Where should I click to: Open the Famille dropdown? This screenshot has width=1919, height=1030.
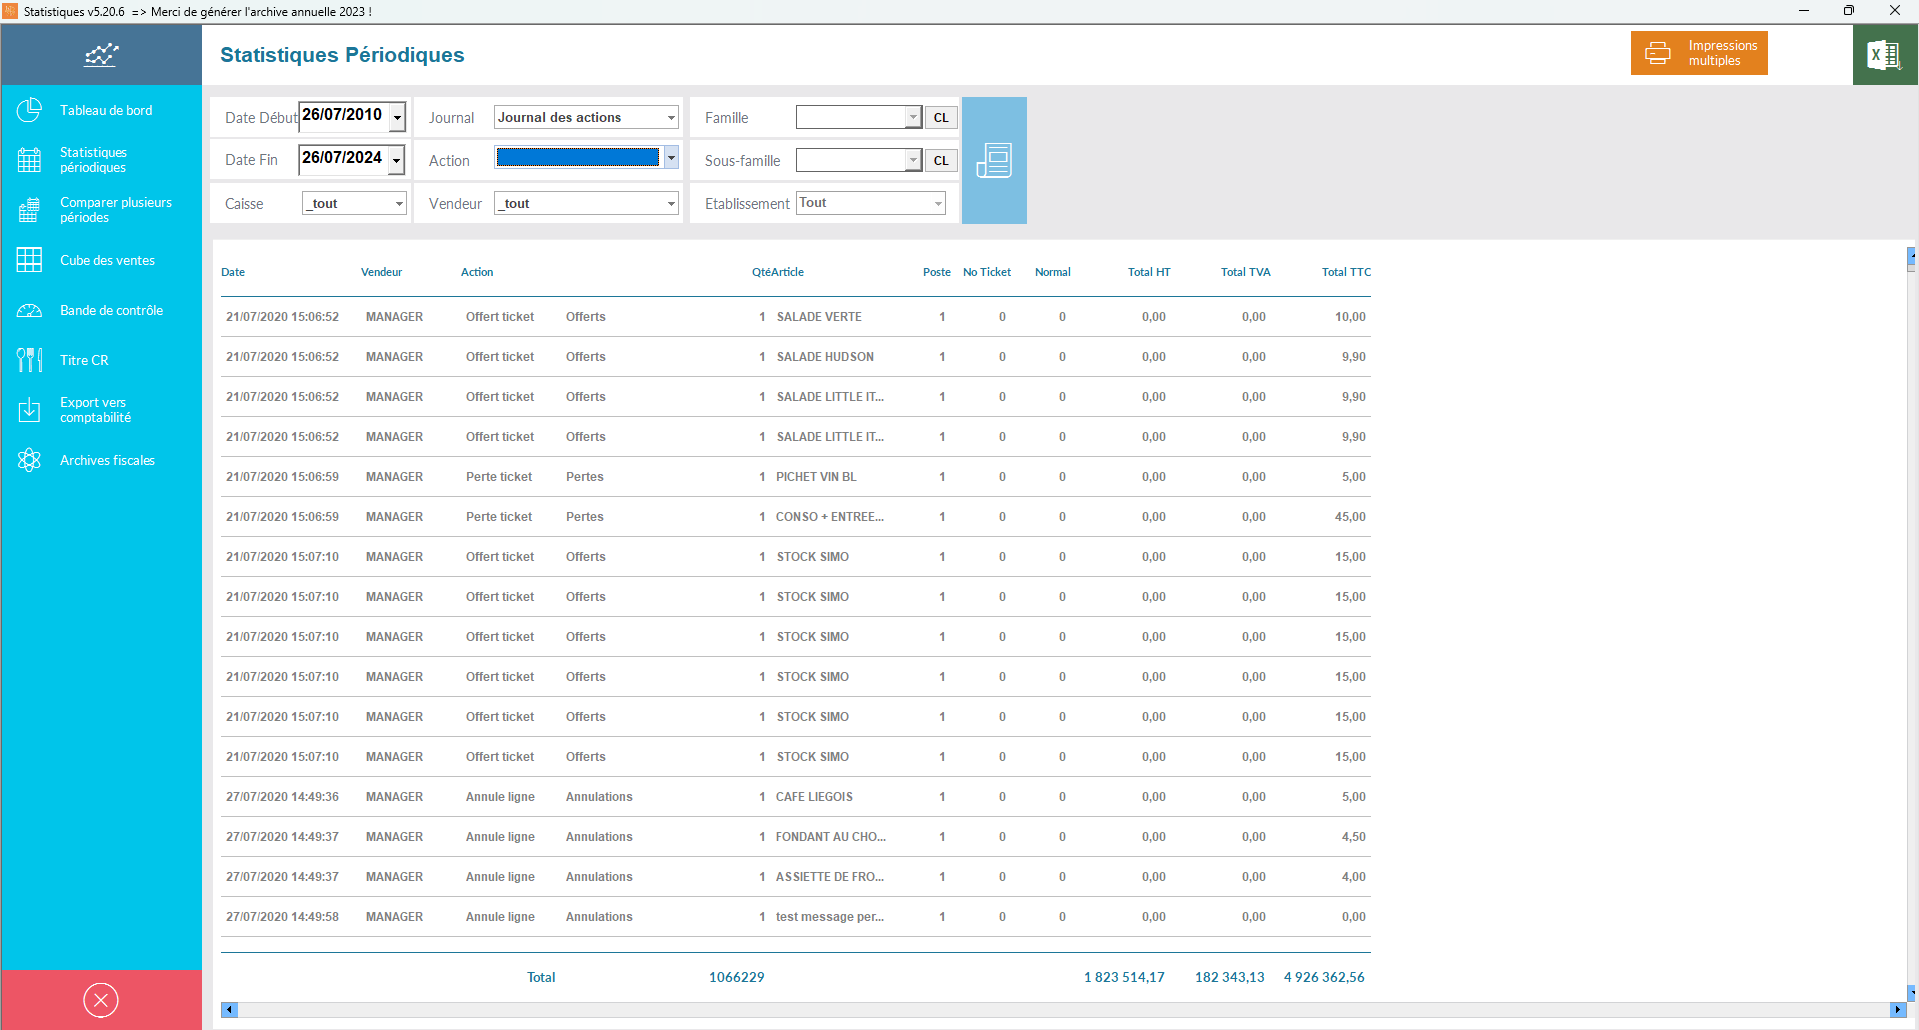tap(858, 117)
